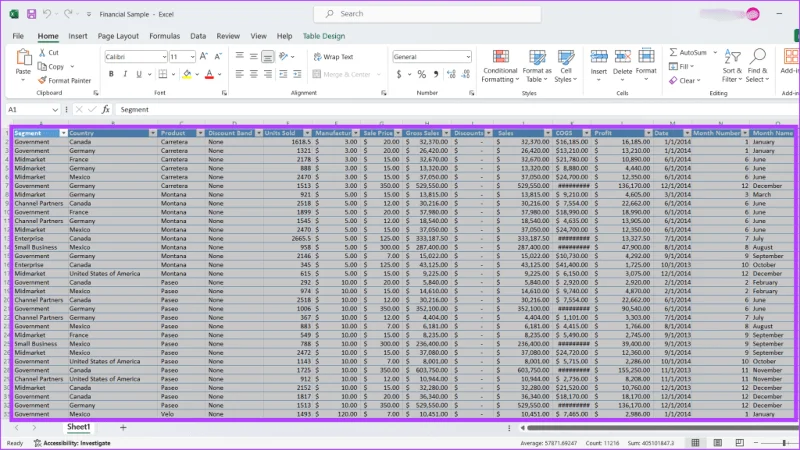800x450 pixels.
Task: Copy the selected cells
Action: click(51, 66)
